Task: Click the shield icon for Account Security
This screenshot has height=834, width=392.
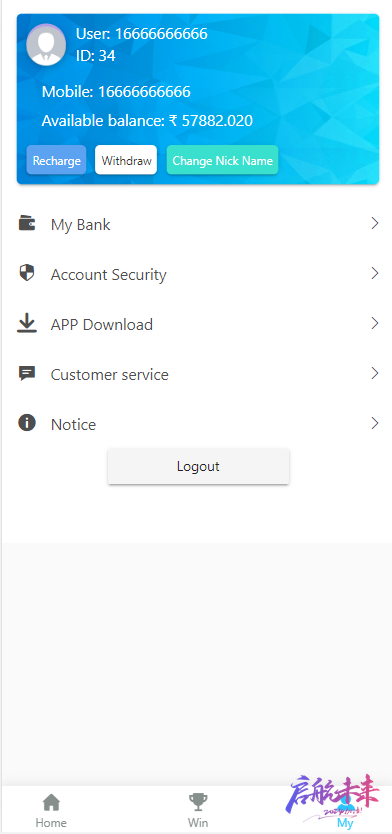Action: (27, 273)
